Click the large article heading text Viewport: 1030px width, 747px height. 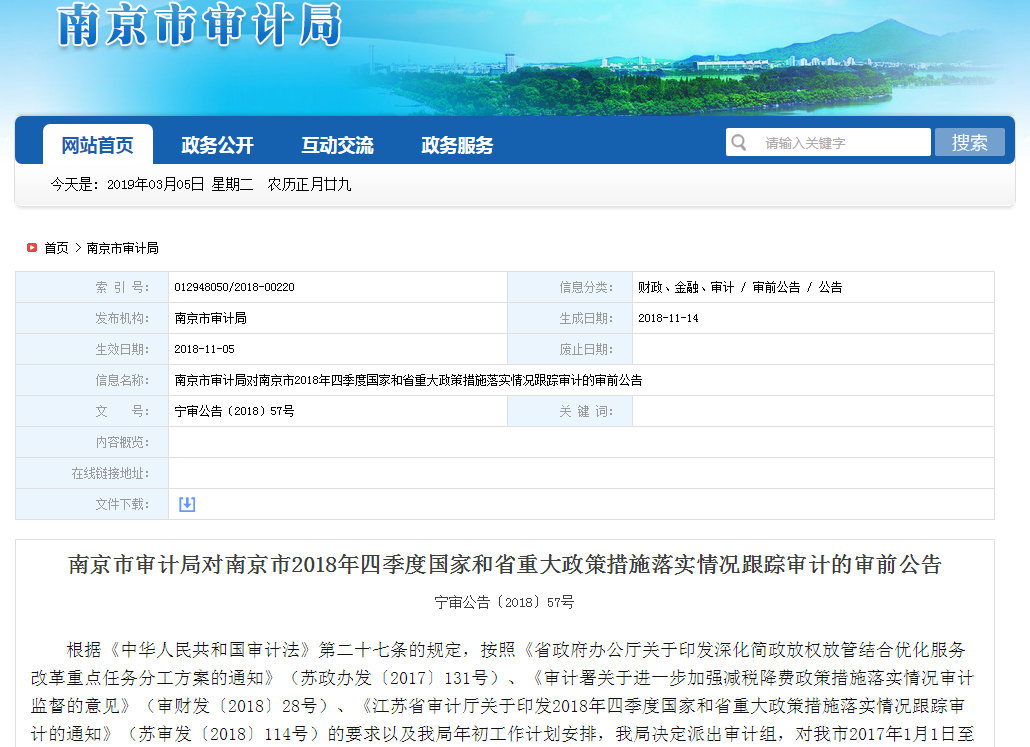[504, 565]
